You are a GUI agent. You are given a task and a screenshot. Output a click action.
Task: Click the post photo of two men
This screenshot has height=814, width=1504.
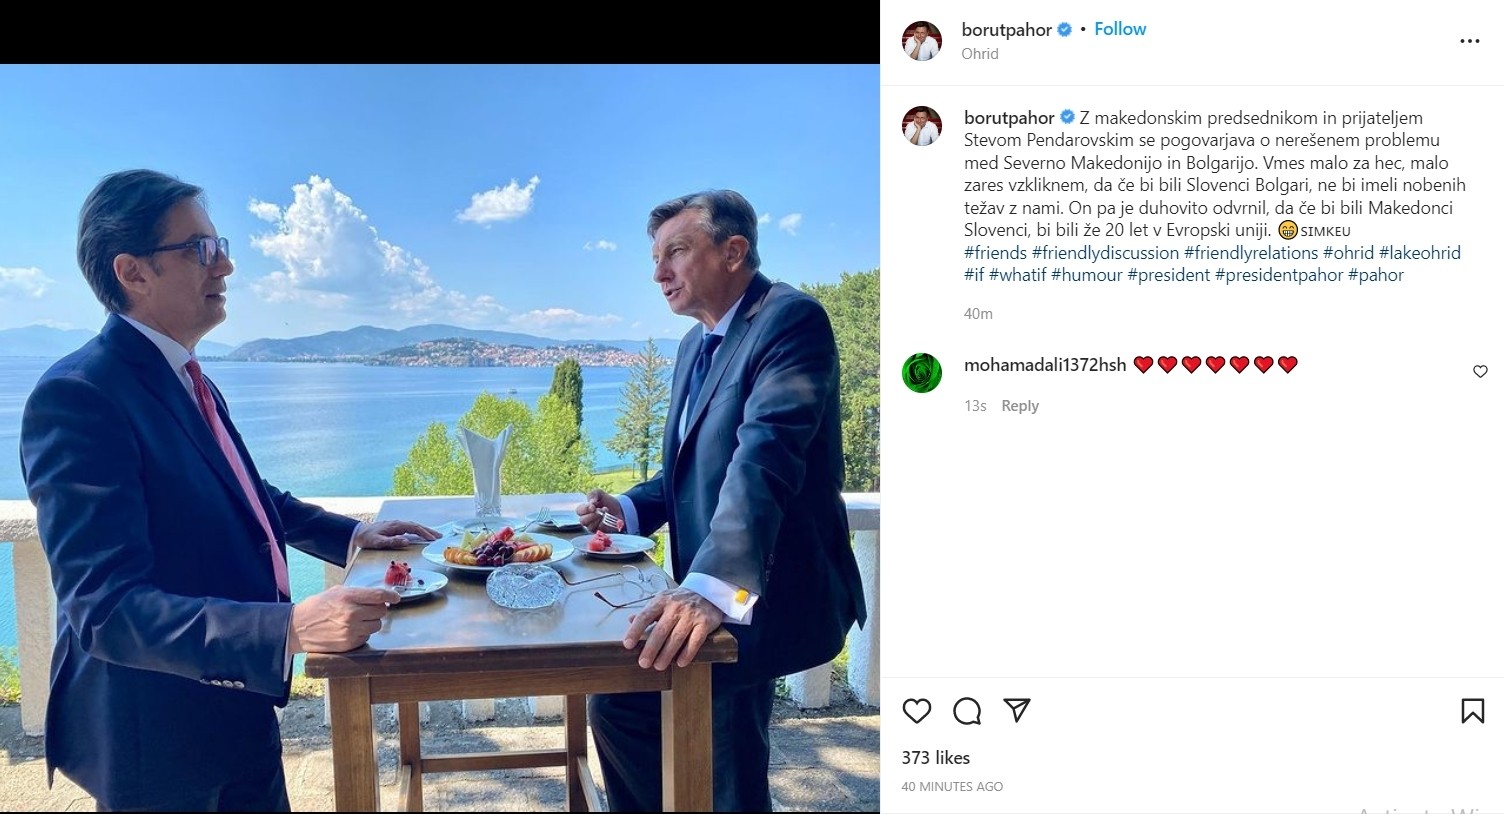440,438
